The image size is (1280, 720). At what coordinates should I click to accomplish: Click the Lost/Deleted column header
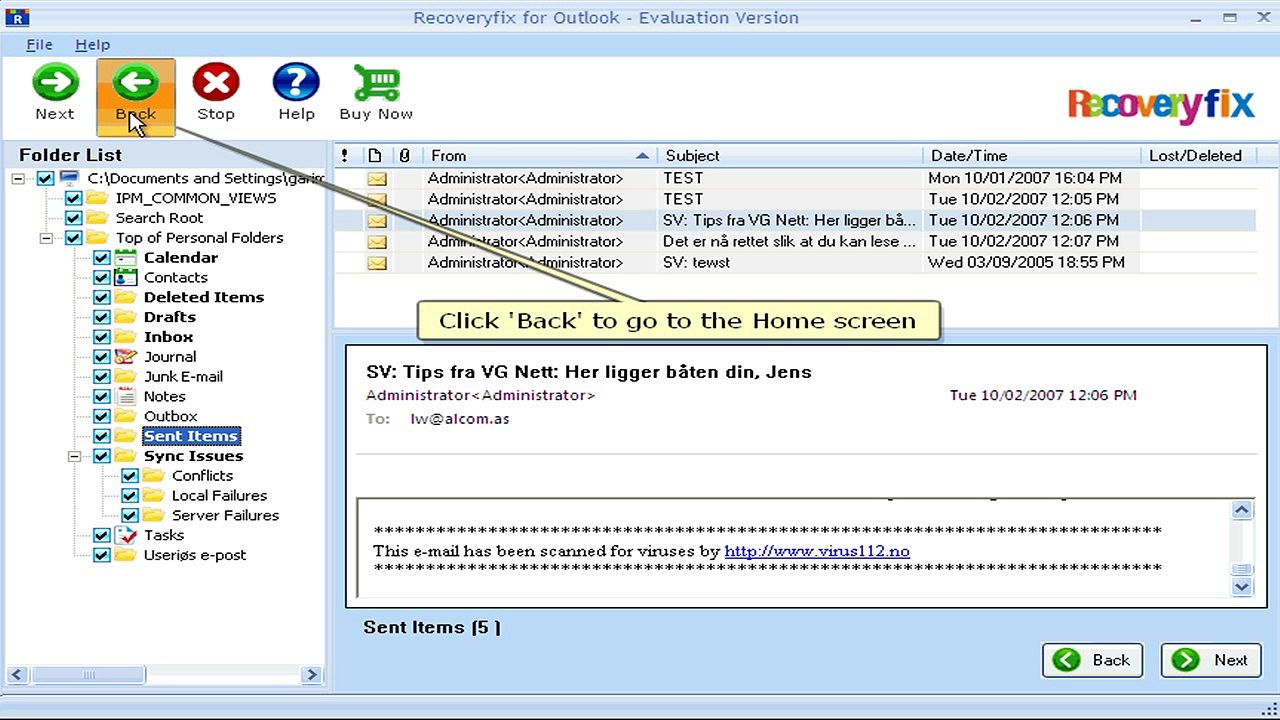[x=1199, y=156]
